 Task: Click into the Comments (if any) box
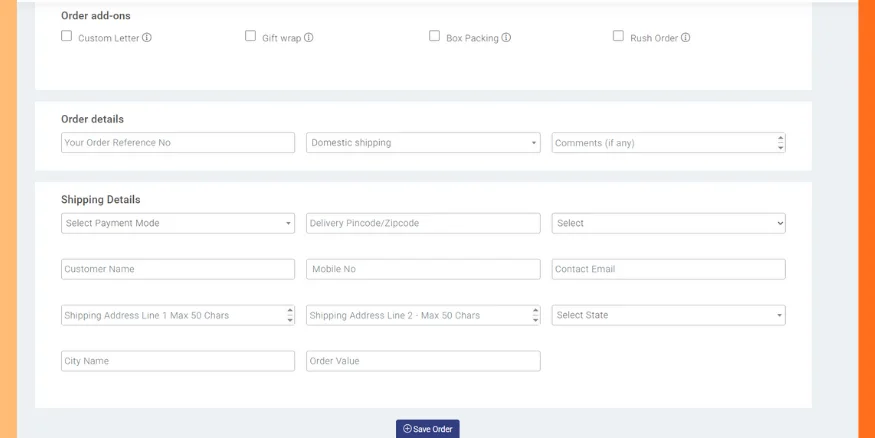pos(669,142)
